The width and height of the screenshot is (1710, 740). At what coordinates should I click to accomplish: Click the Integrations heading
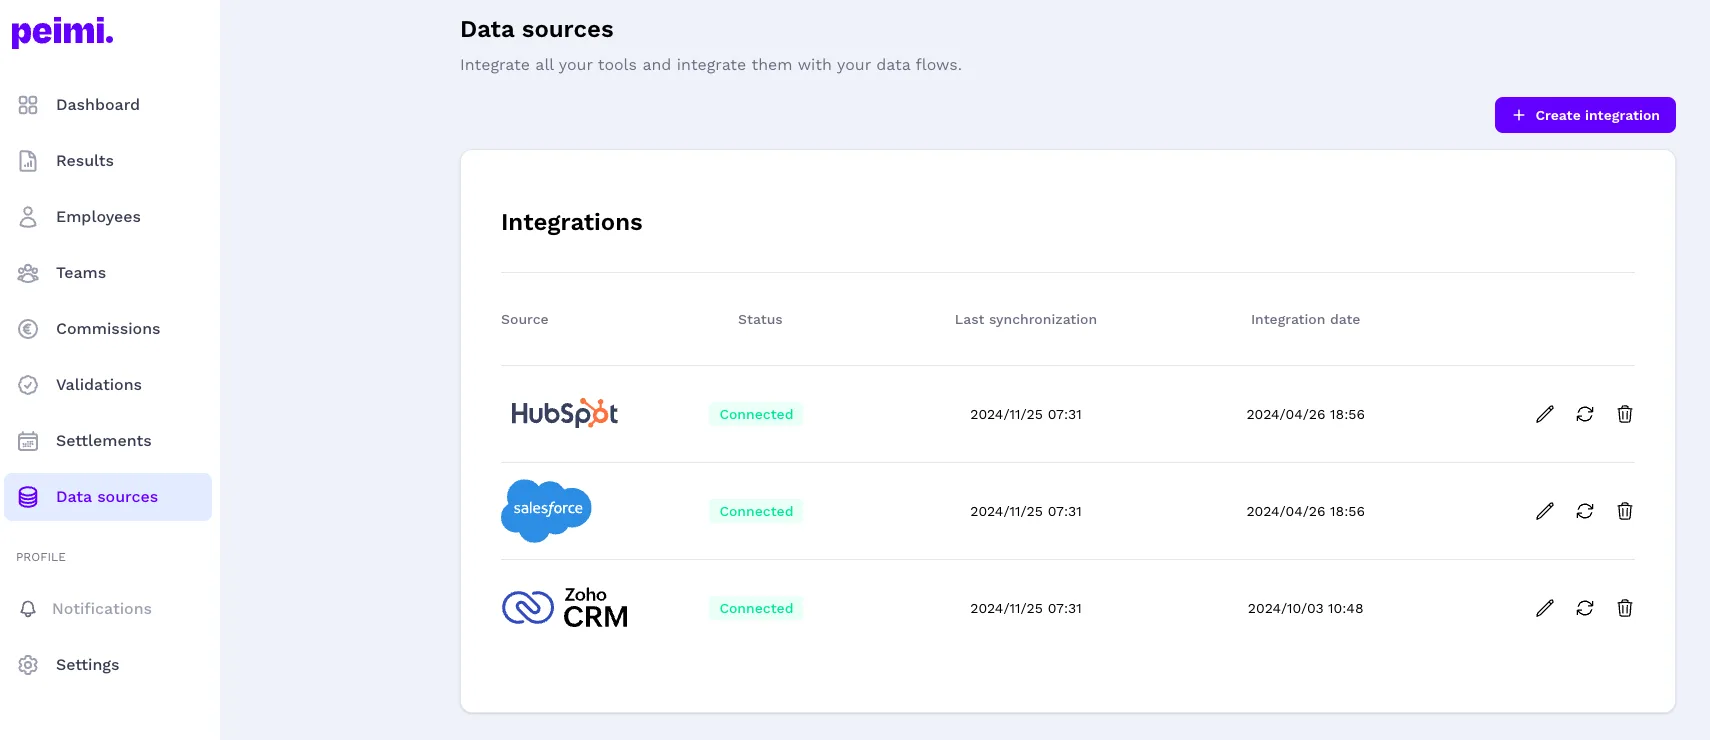click(x=572, y=222)
